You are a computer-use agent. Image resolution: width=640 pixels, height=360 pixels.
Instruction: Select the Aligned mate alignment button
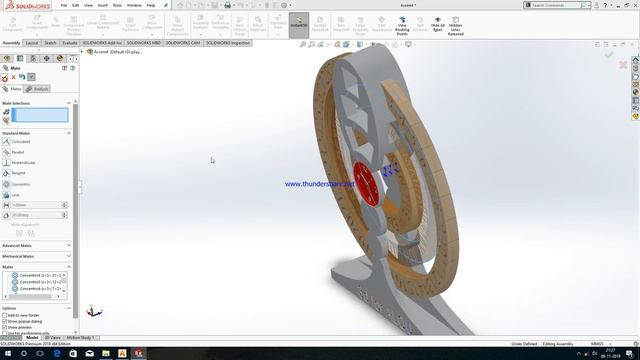[19, 233]
